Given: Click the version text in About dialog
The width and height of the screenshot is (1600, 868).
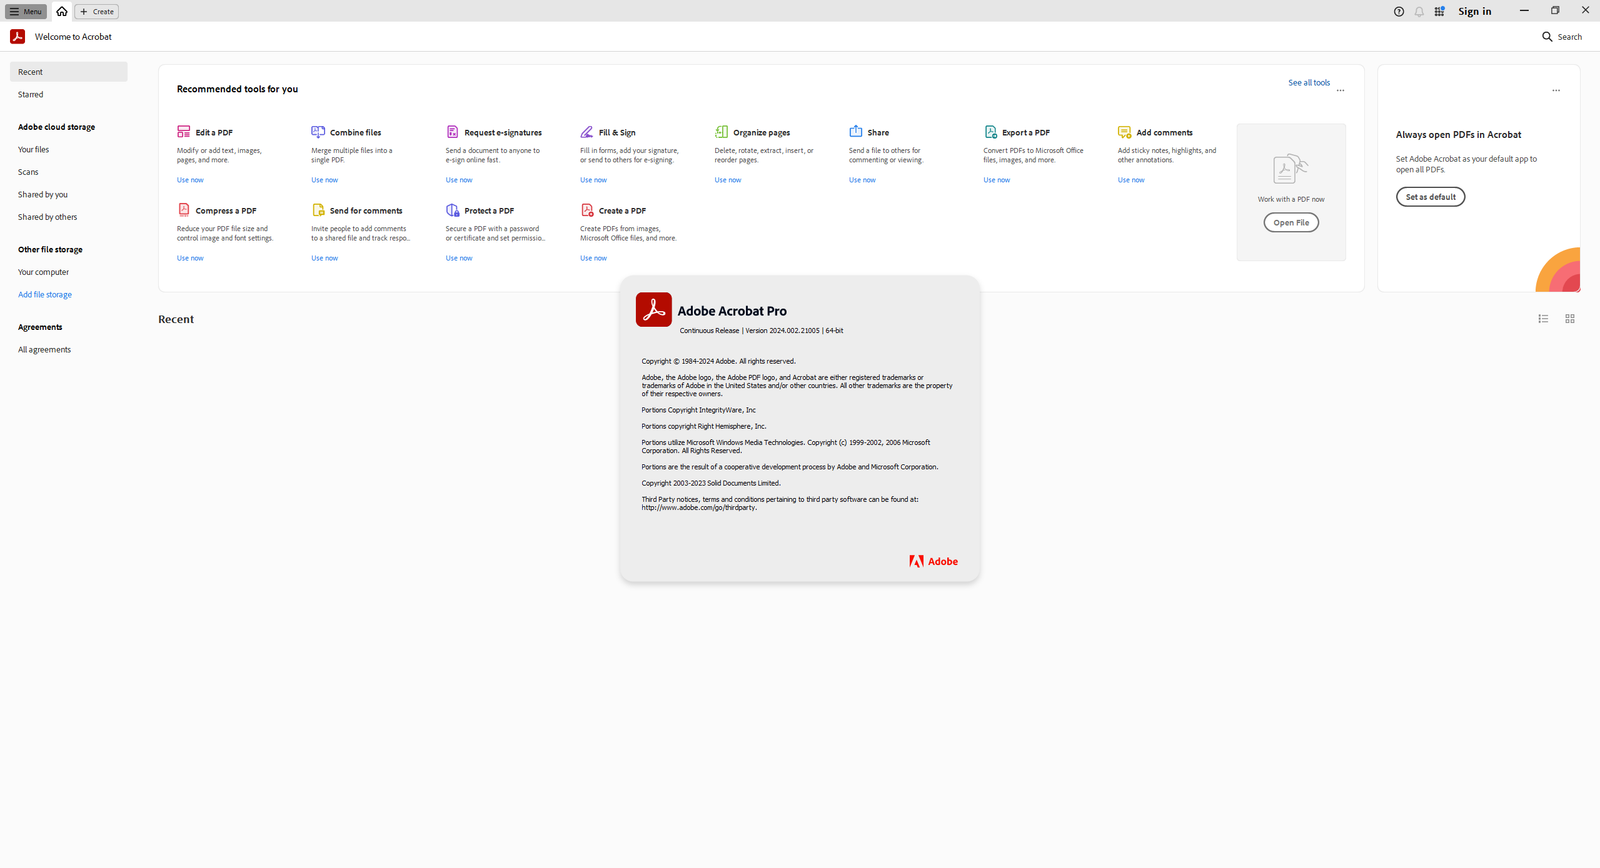Looking at the screenshot, I should tap(761, 331).
